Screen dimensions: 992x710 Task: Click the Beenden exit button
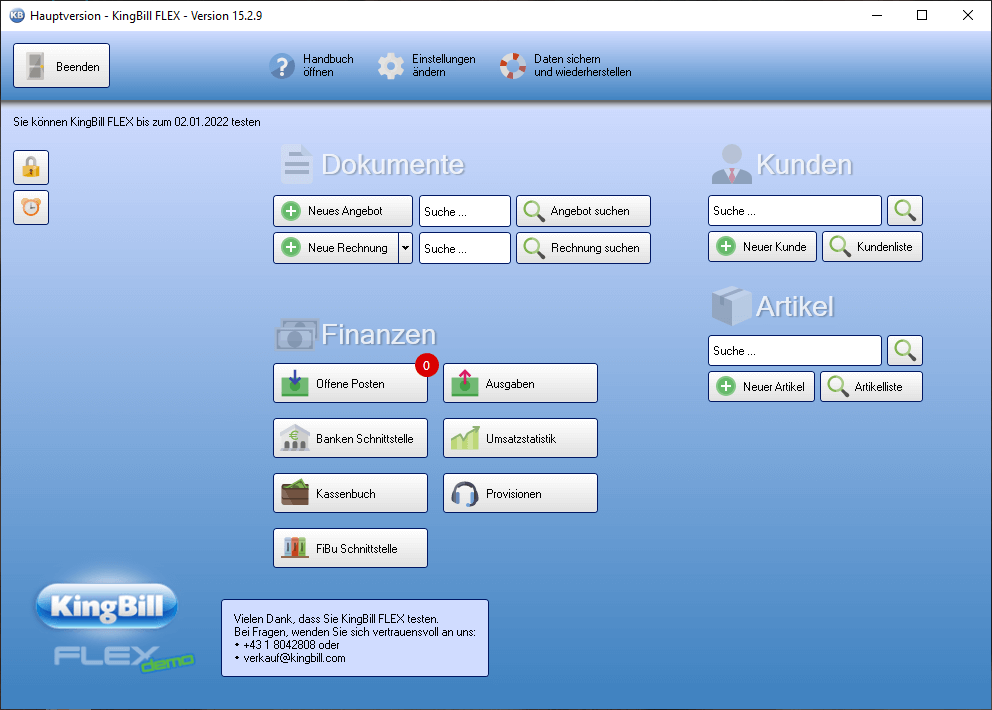[61, 66]
